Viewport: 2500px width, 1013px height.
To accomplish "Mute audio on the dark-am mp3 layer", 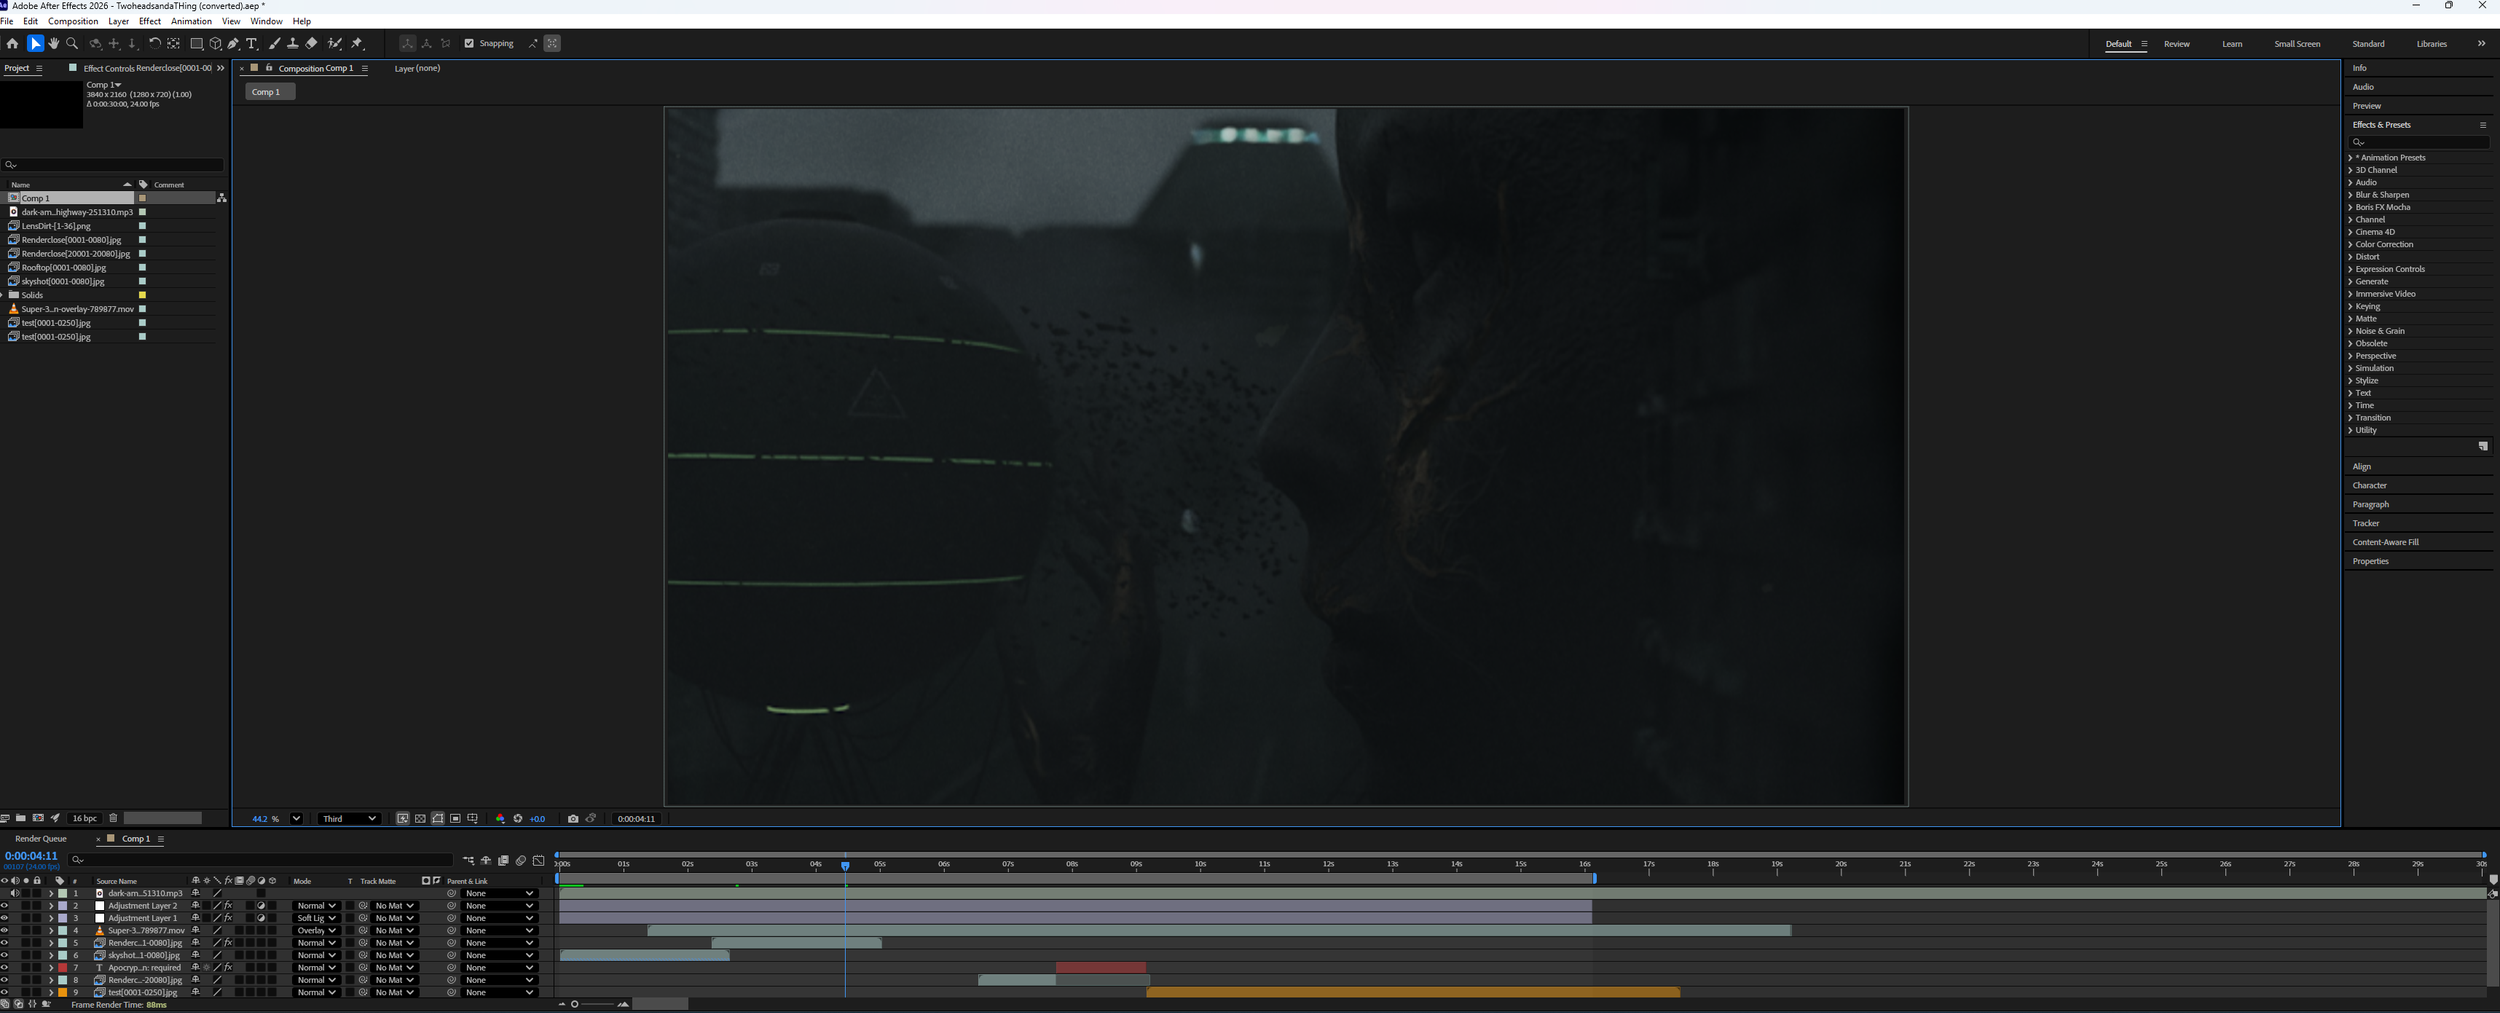I will (x=15, y=893).
